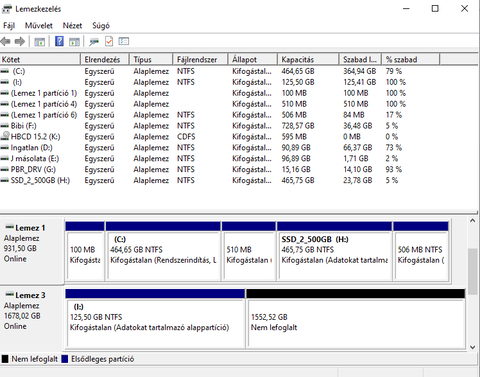
Task: Click the Lemez 3 disk header panel
Action: [32, 318]
